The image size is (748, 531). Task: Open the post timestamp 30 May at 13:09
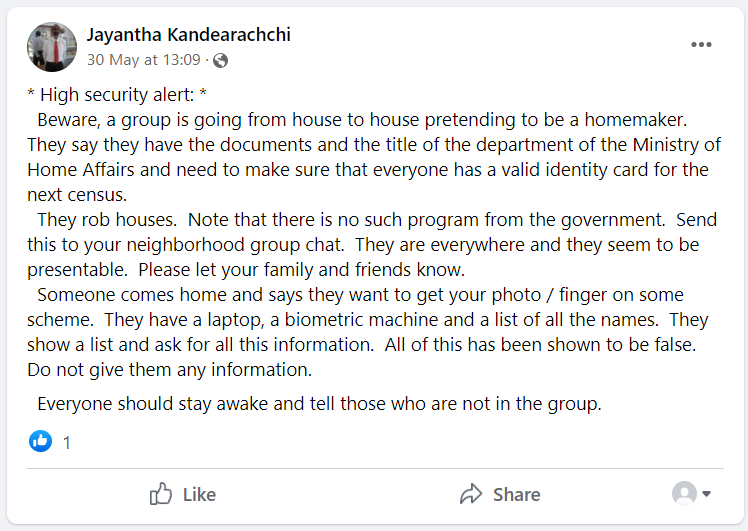(144, 60)
